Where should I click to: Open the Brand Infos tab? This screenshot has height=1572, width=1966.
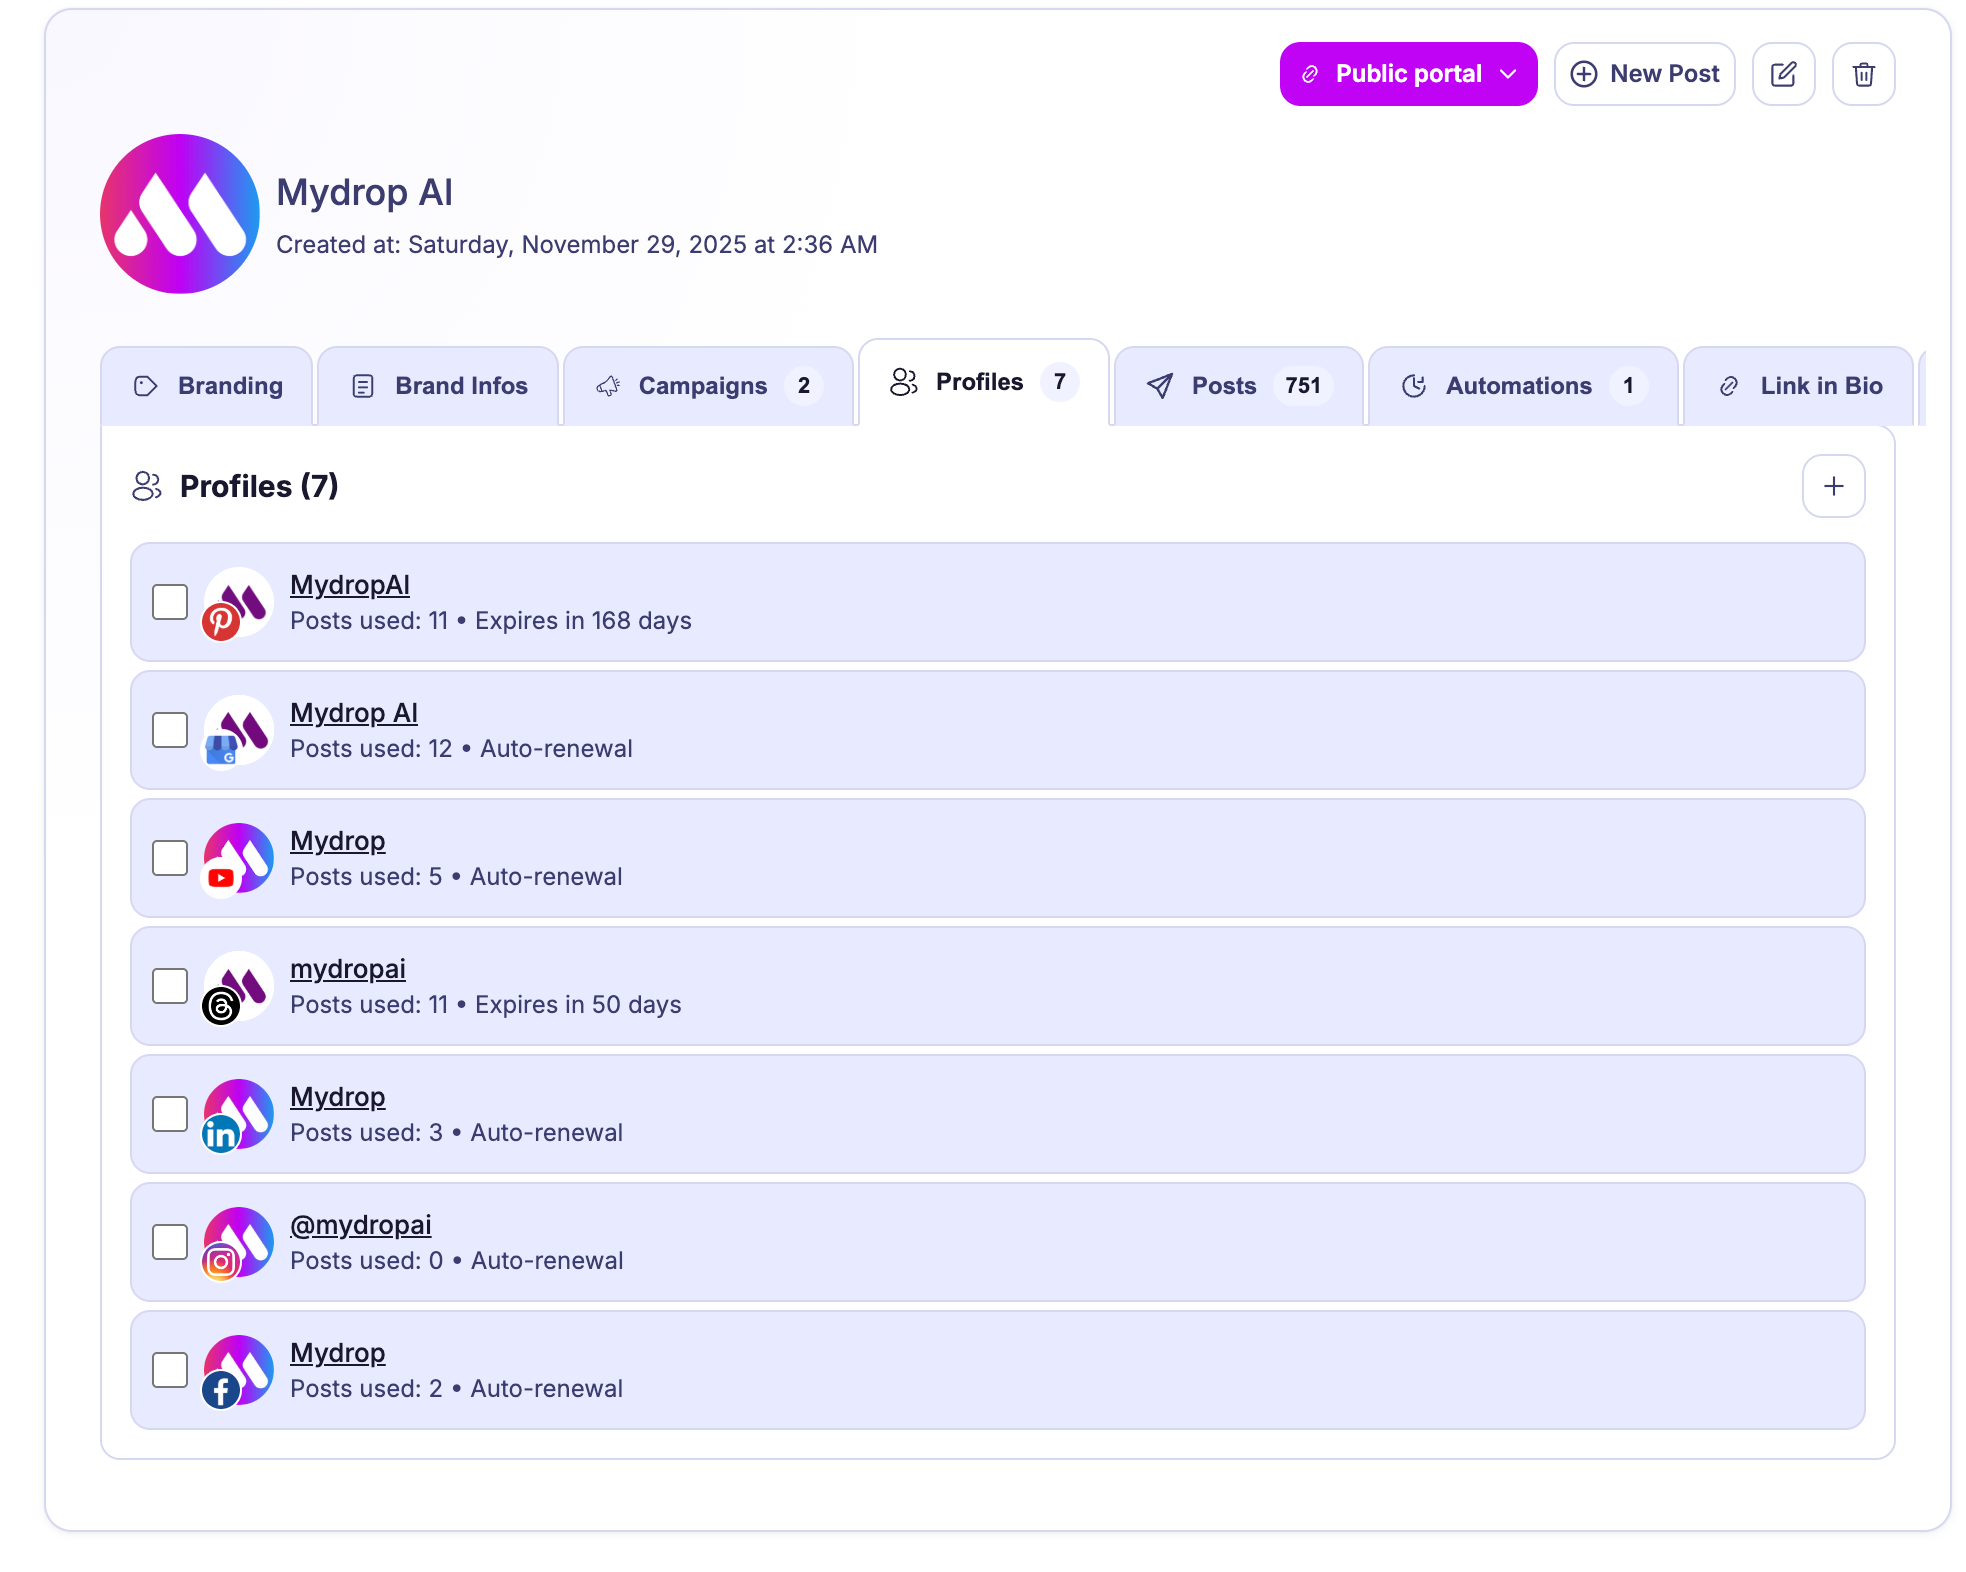pos(438,386)
